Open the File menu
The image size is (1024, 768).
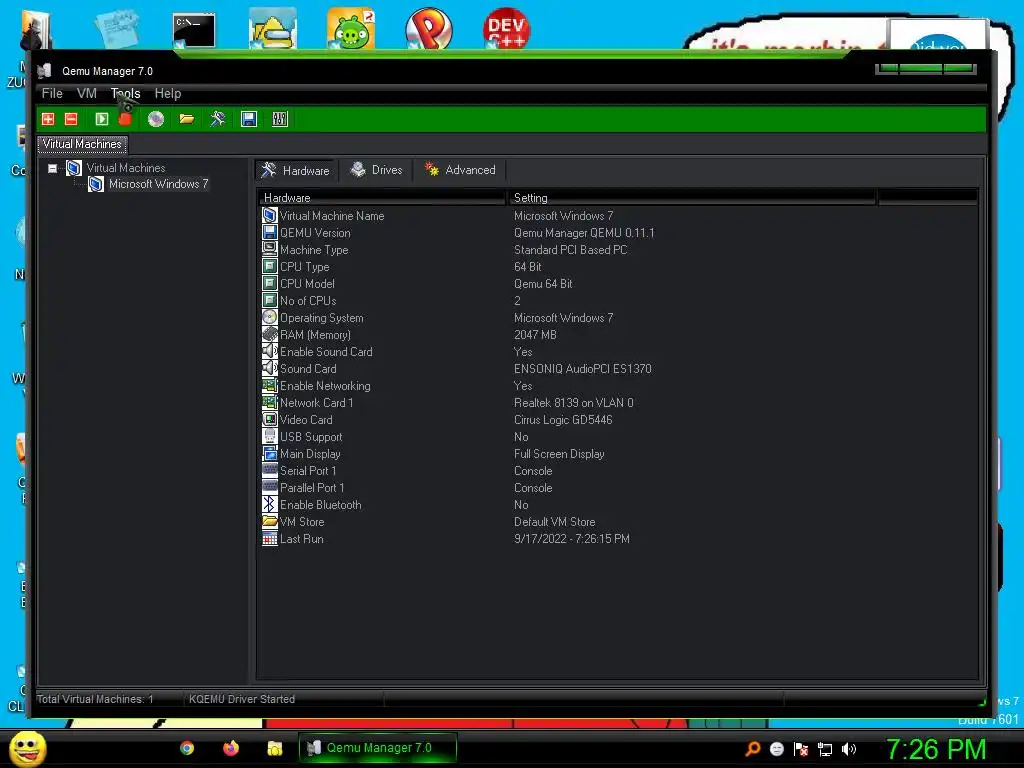[52, 93]
